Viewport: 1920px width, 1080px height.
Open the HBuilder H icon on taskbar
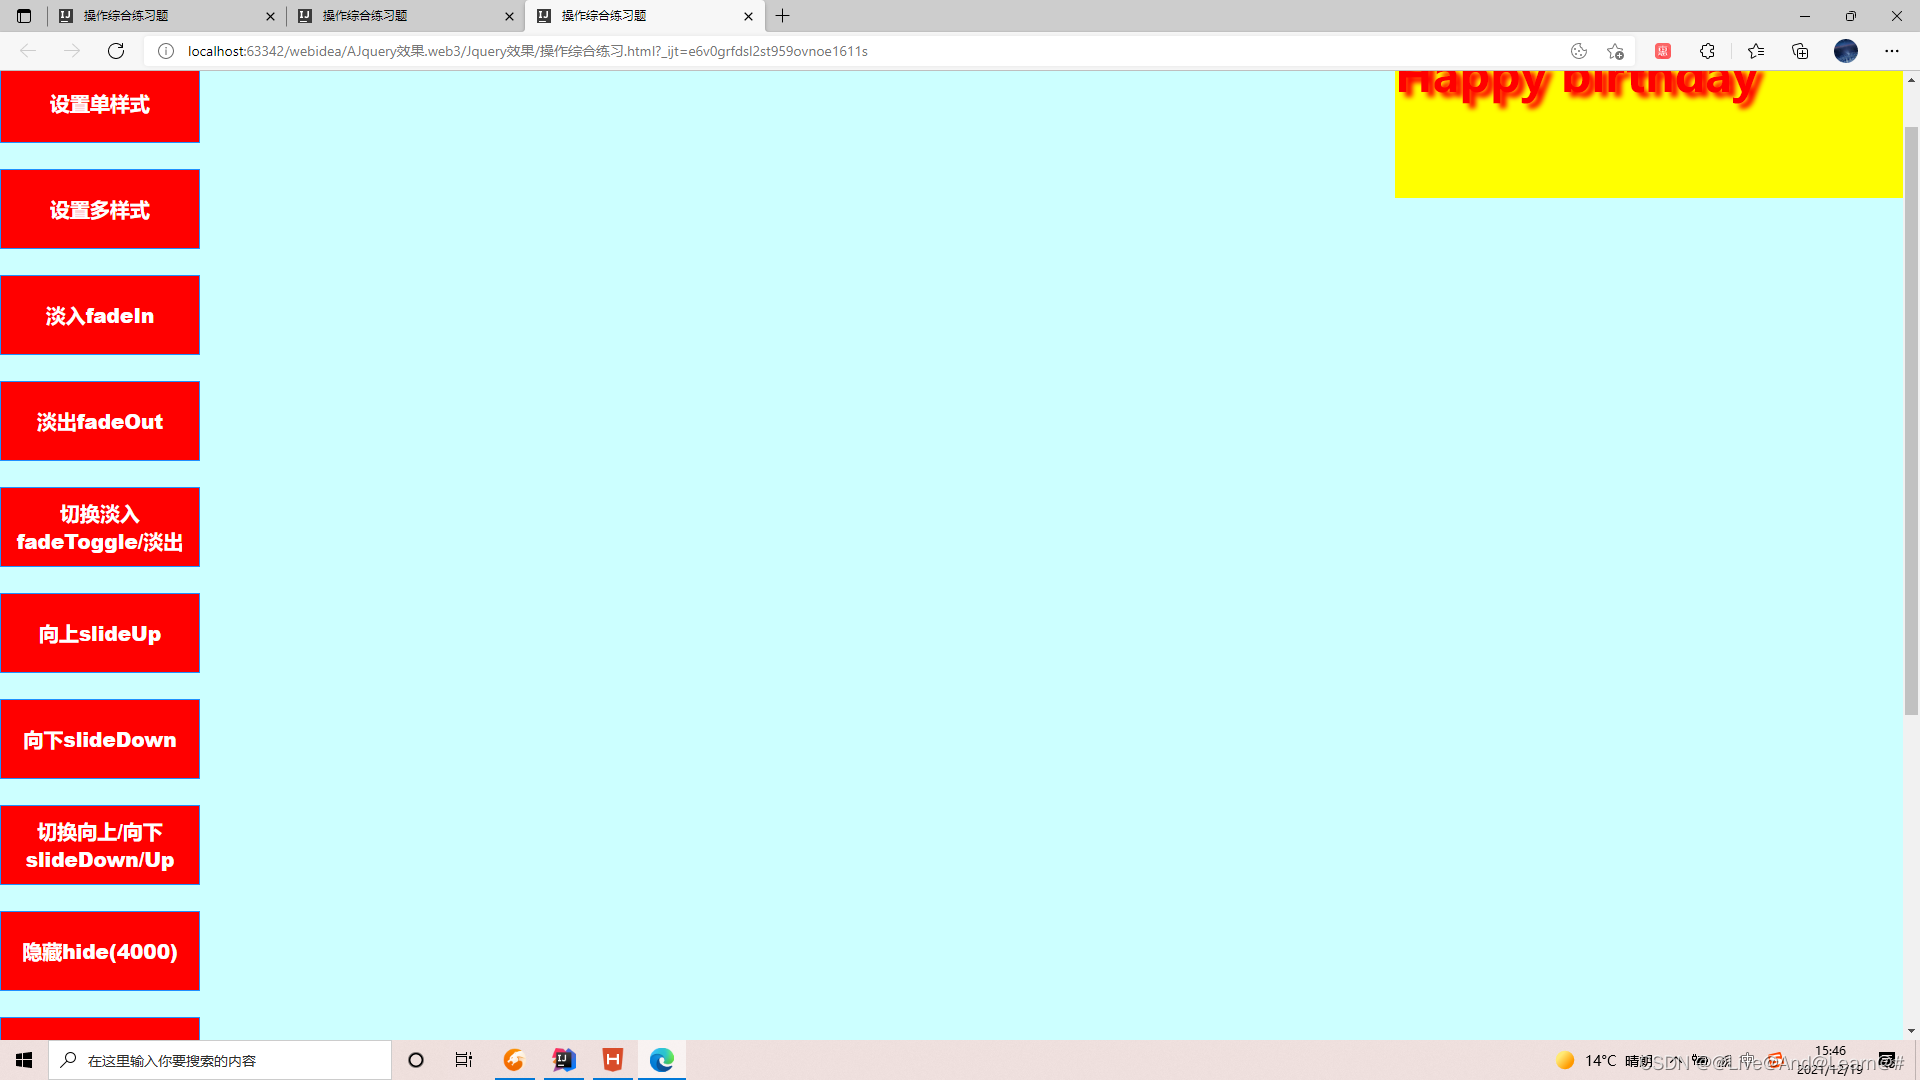click(613, 1060)
